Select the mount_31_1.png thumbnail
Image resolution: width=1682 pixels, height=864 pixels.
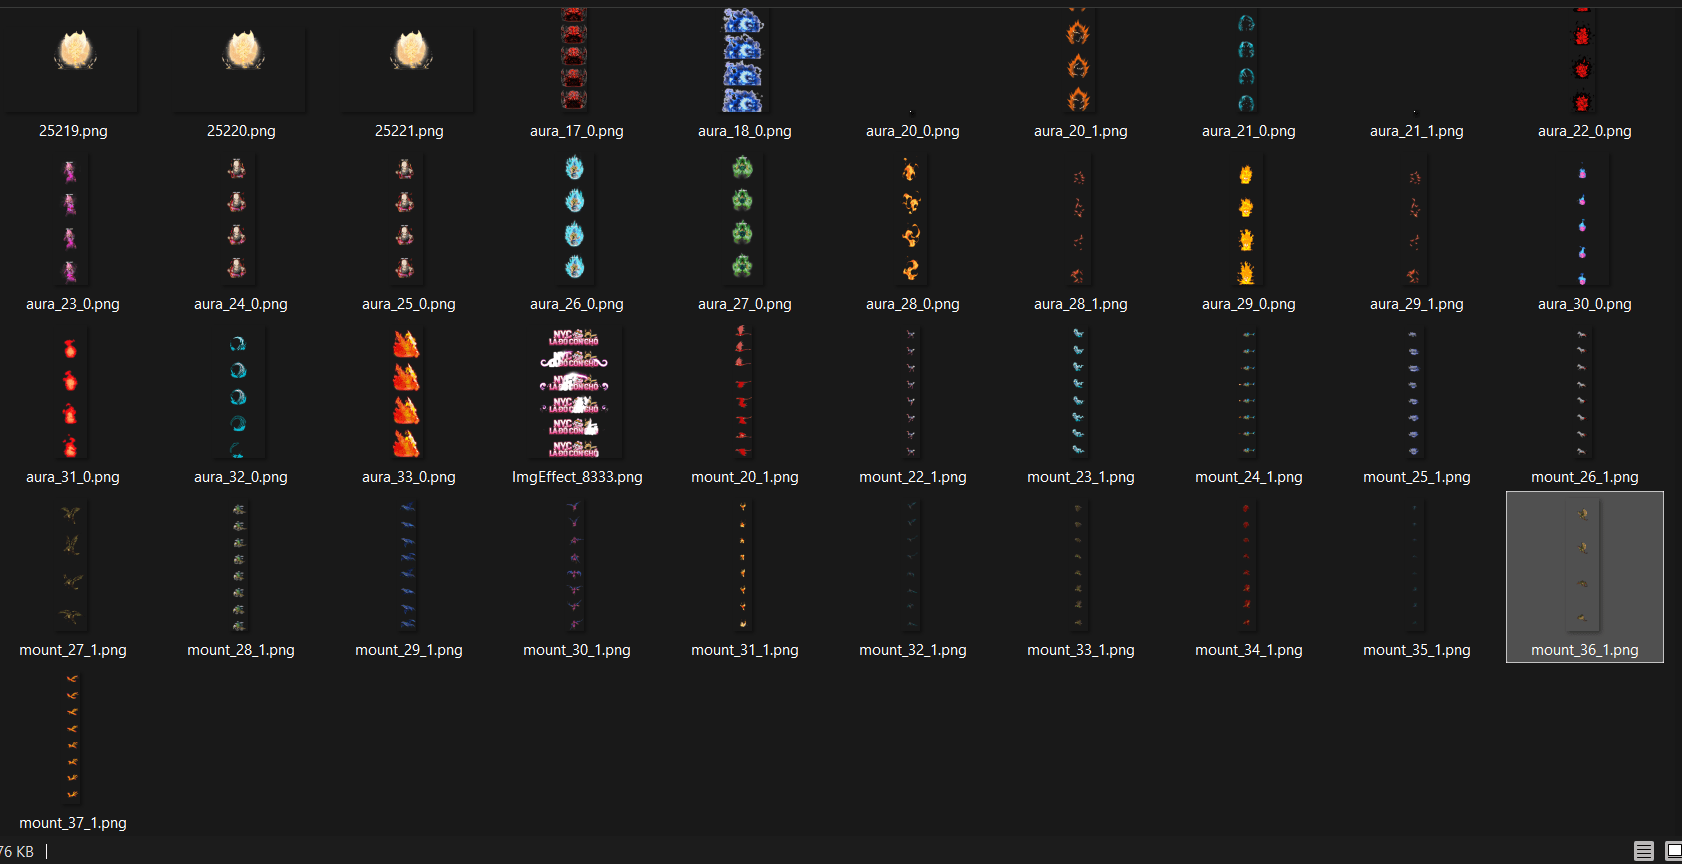click(742, 566)
